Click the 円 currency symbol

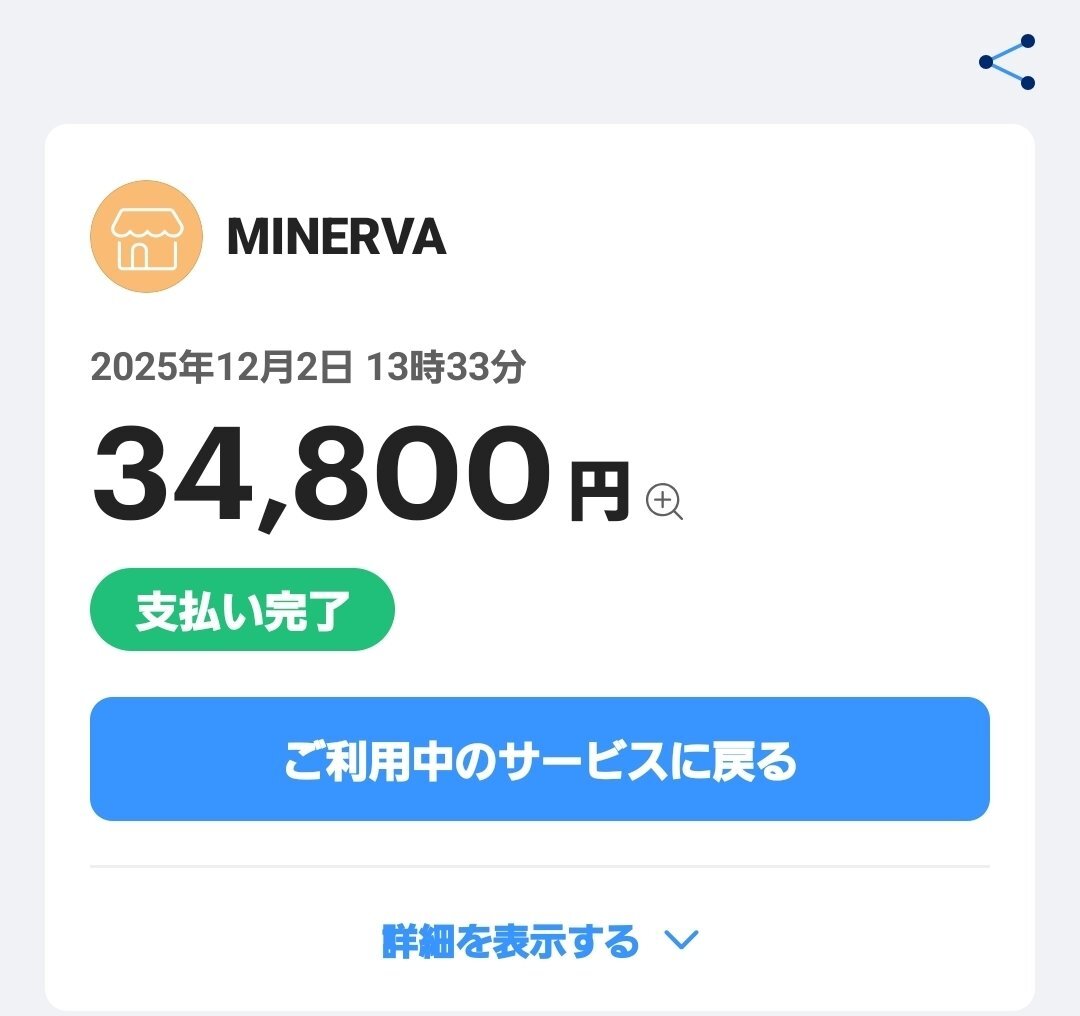pos(600,491)
